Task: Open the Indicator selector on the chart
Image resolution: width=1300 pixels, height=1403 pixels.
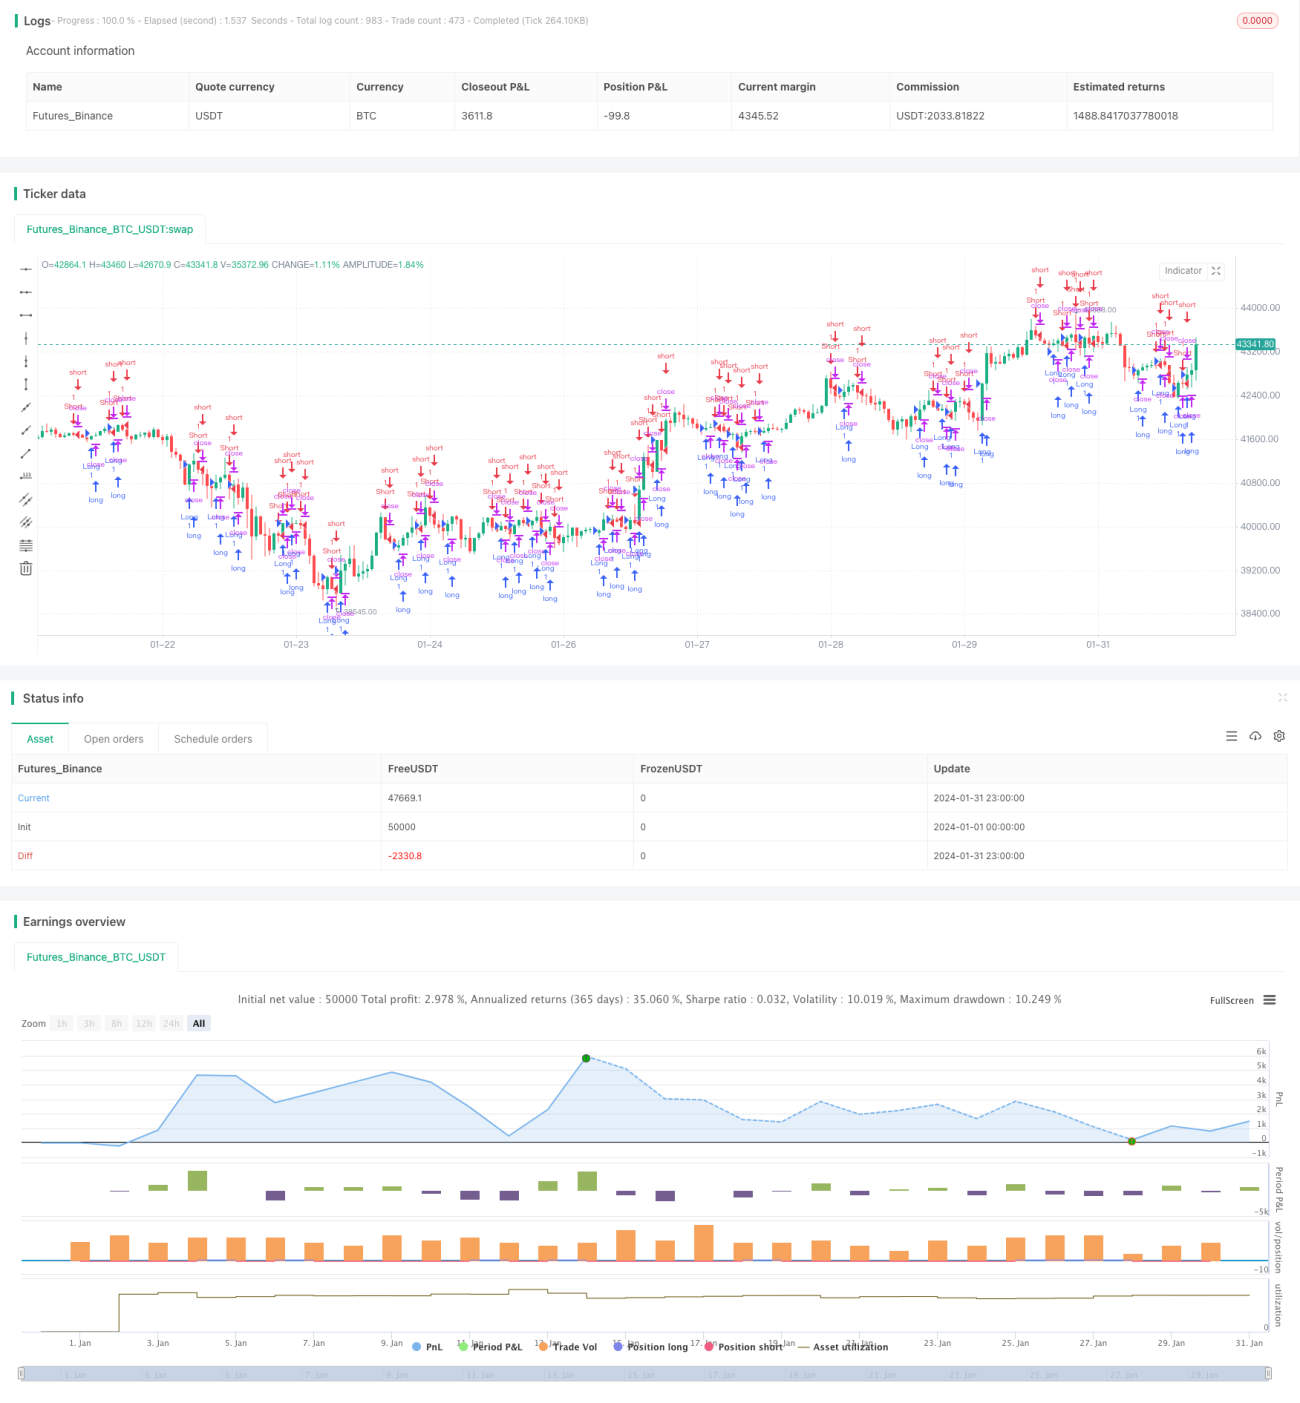Action: point(1183,271)
